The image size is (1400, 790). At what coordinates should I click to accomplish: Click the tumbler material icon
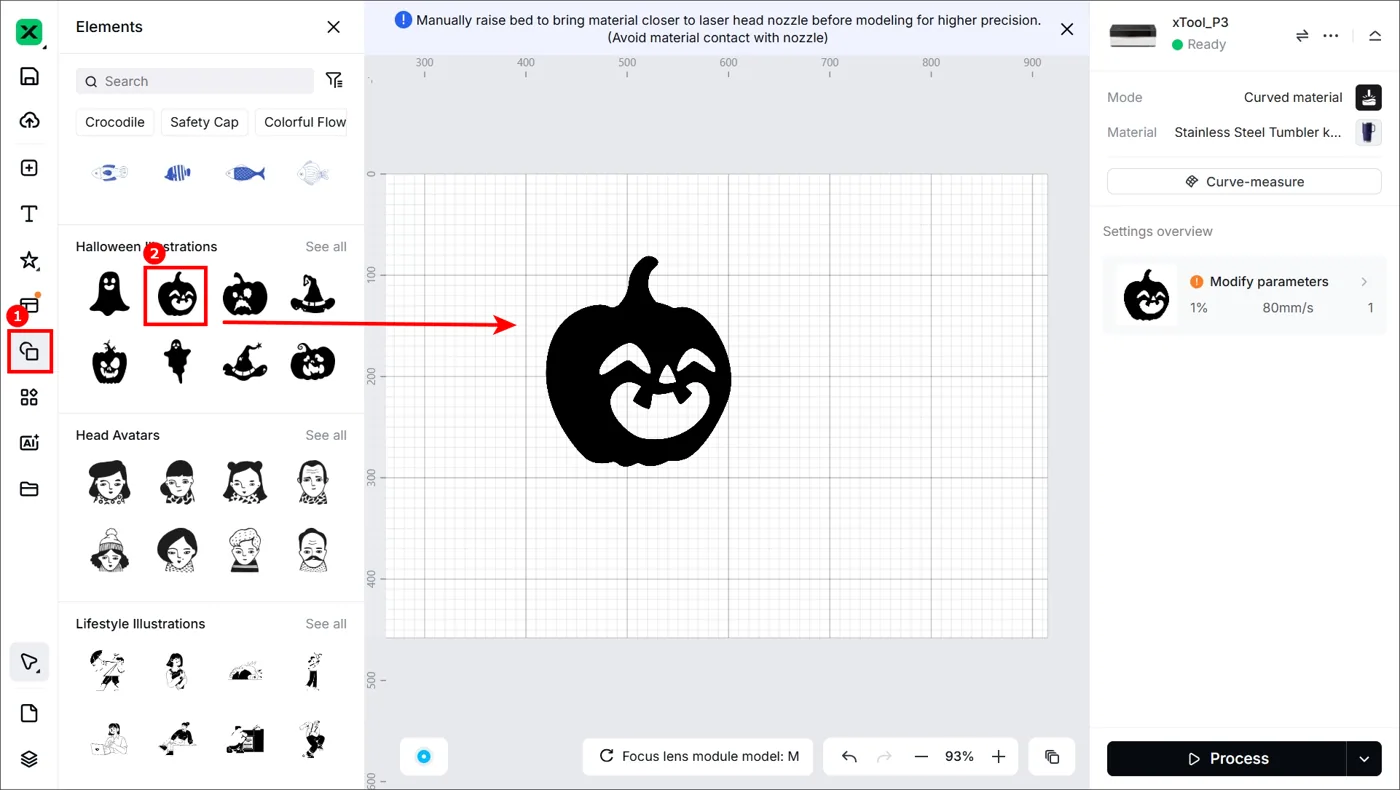1368,132
